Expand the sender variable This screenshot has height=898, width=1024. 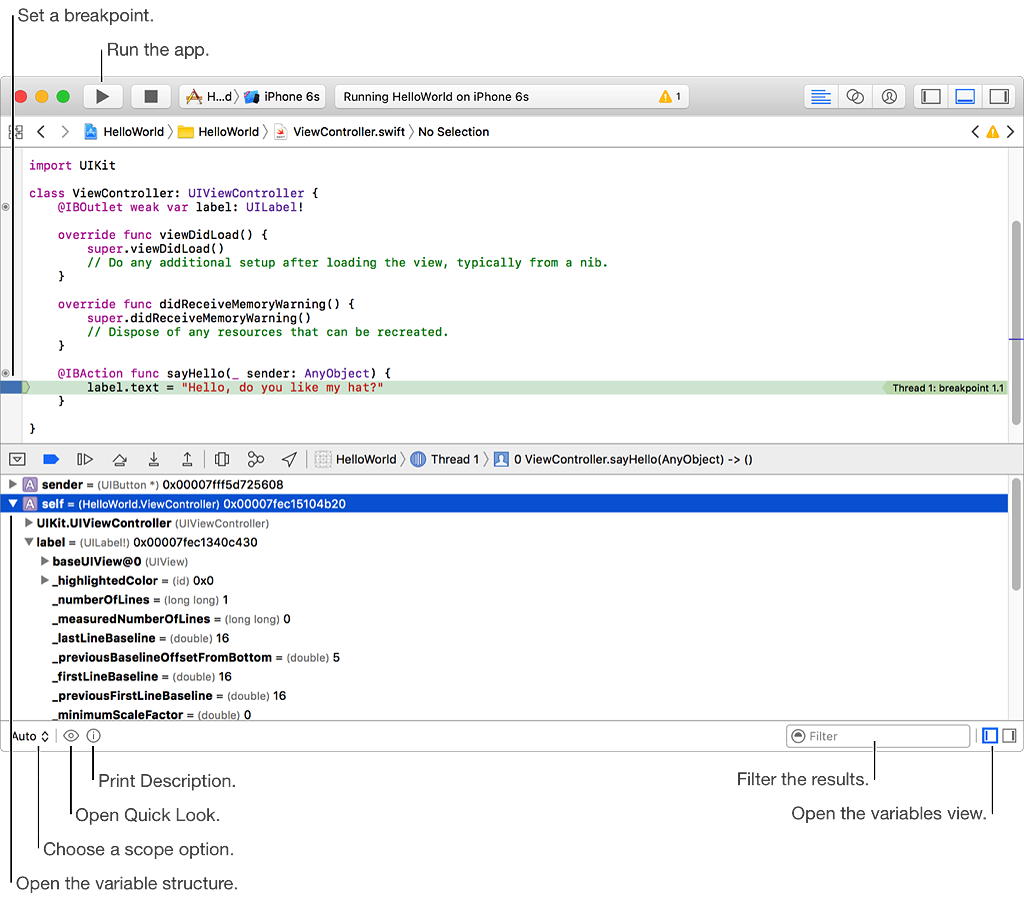pos(12,485)
